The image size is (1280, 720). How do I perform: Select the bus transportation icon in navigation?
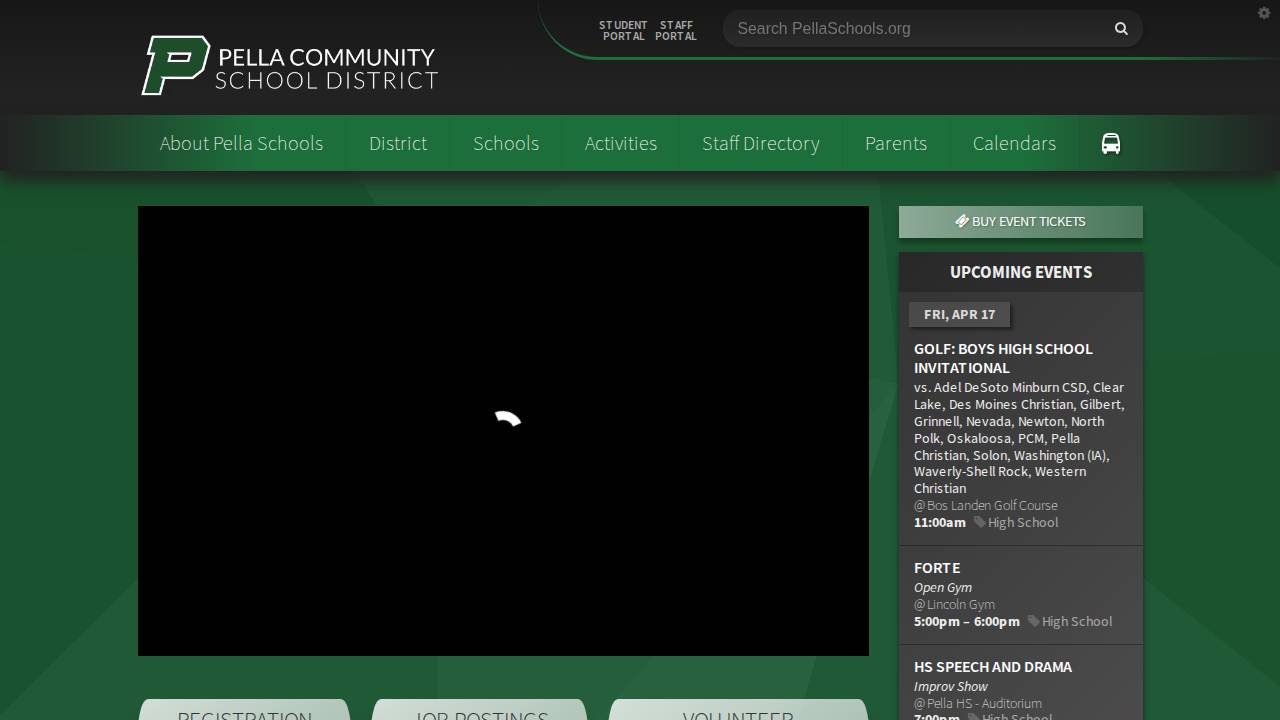point(1110,143)
